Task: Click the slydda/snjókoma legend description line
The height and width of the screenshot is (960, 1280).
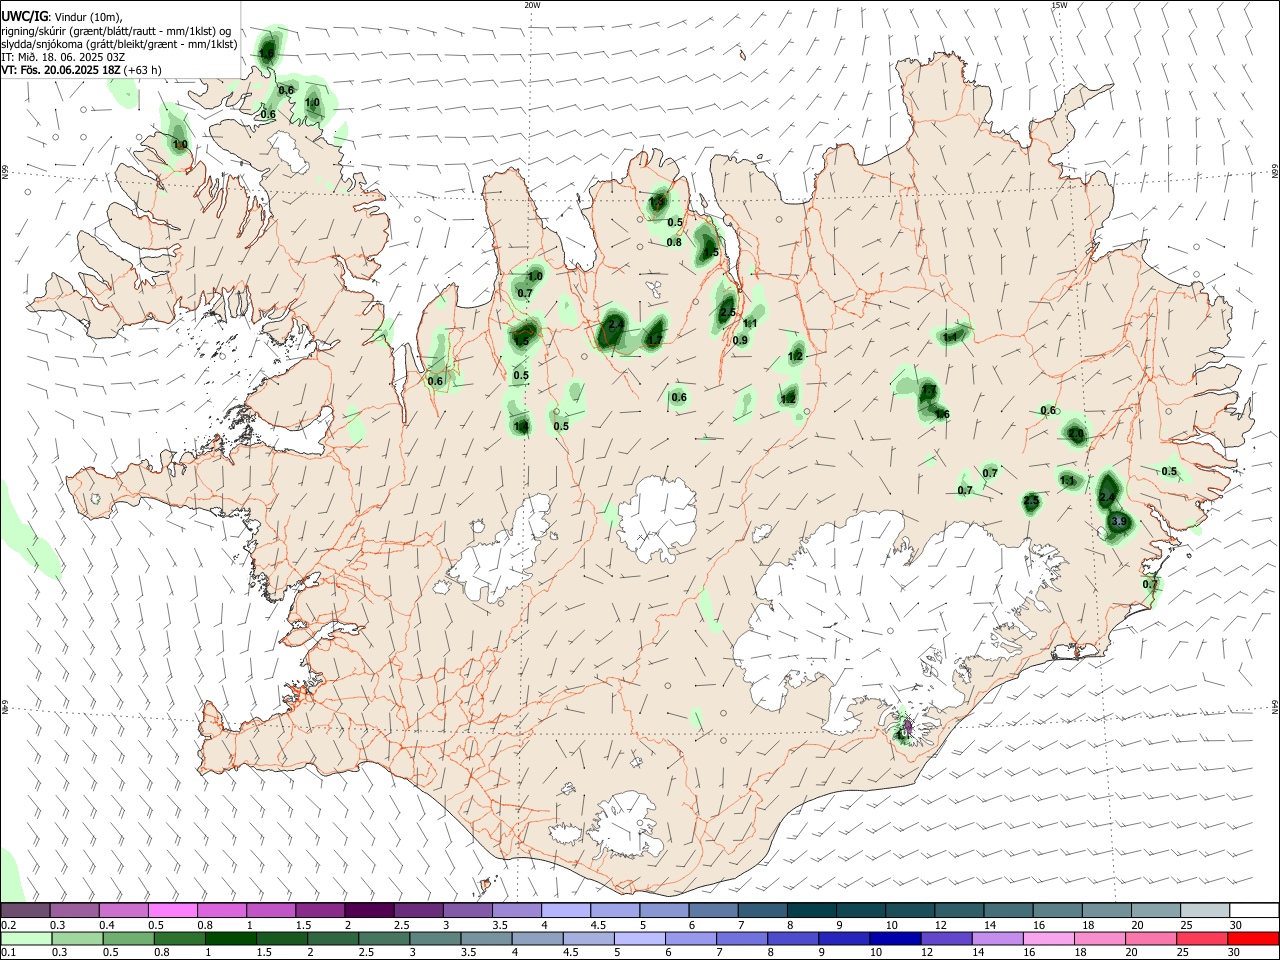Action: (x=119, y=44)
